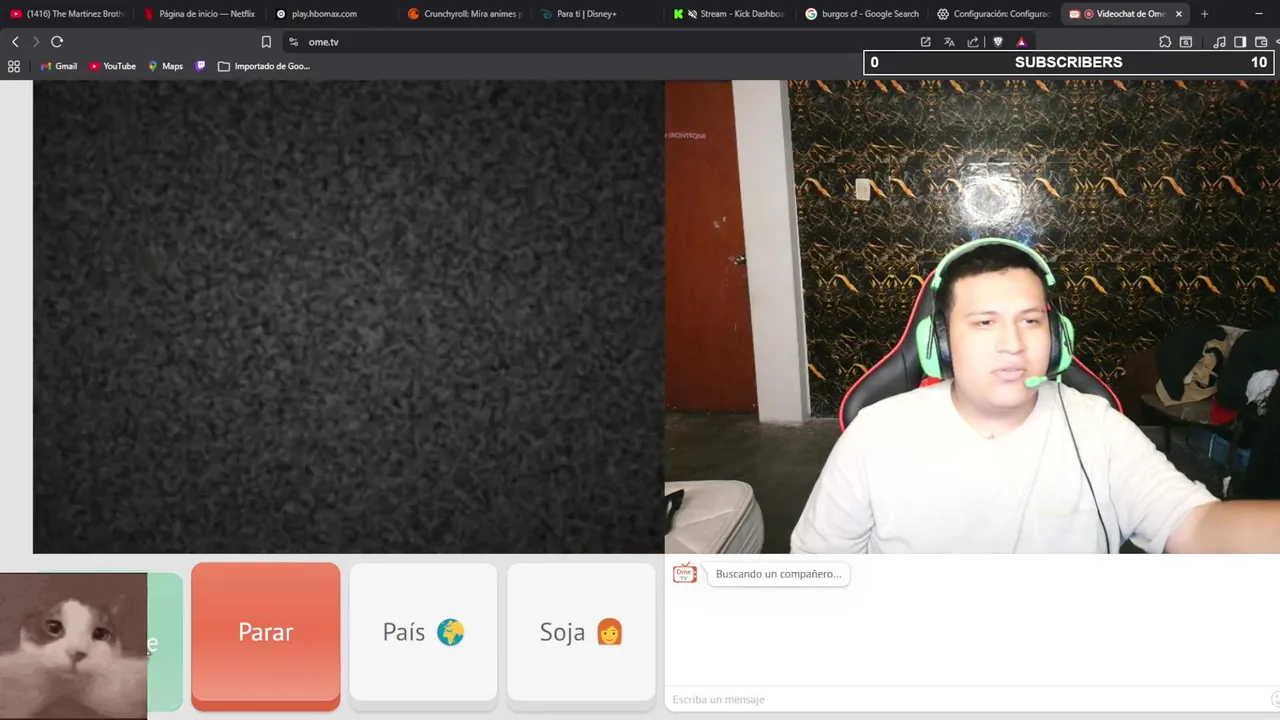
Task: Open the apps grid in bookmarks bar
Action: pos(14,66)
